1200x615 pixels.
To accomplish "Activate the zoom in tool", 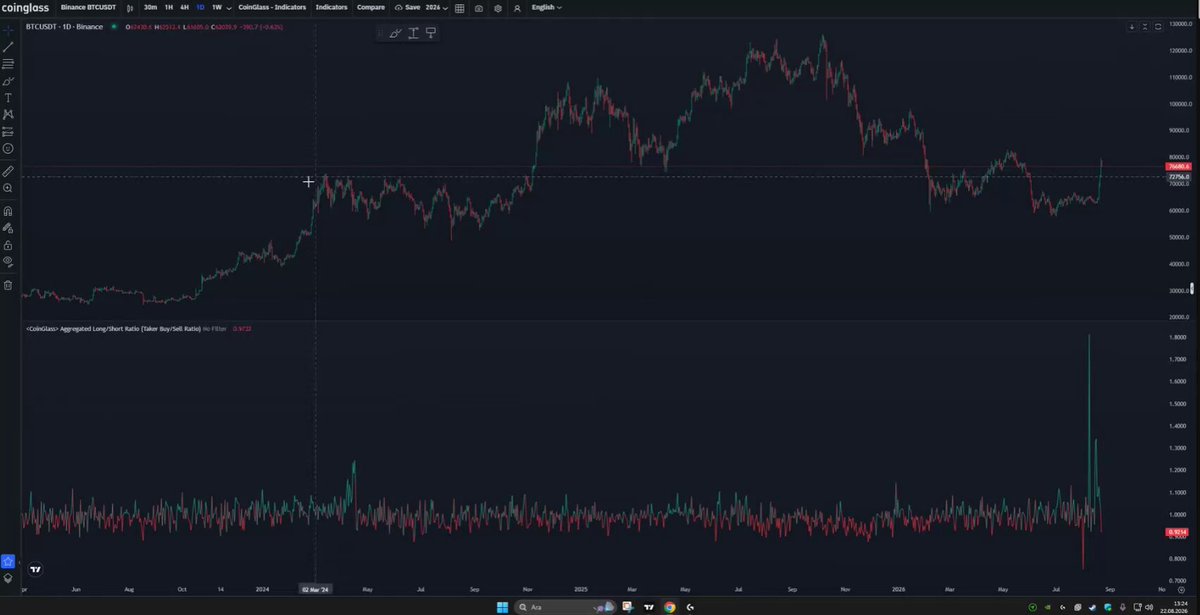I will [8, 188].
